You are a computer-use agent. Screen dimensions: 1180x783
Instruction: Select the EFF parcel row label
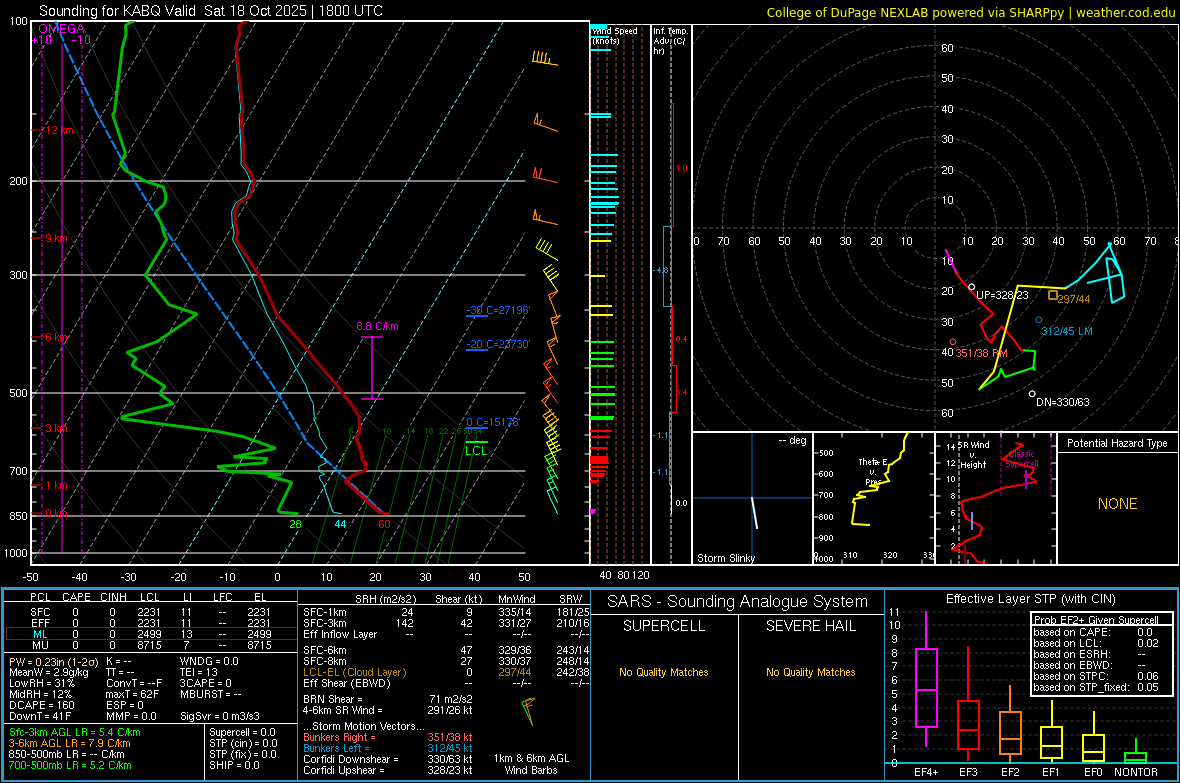[40, 623]
